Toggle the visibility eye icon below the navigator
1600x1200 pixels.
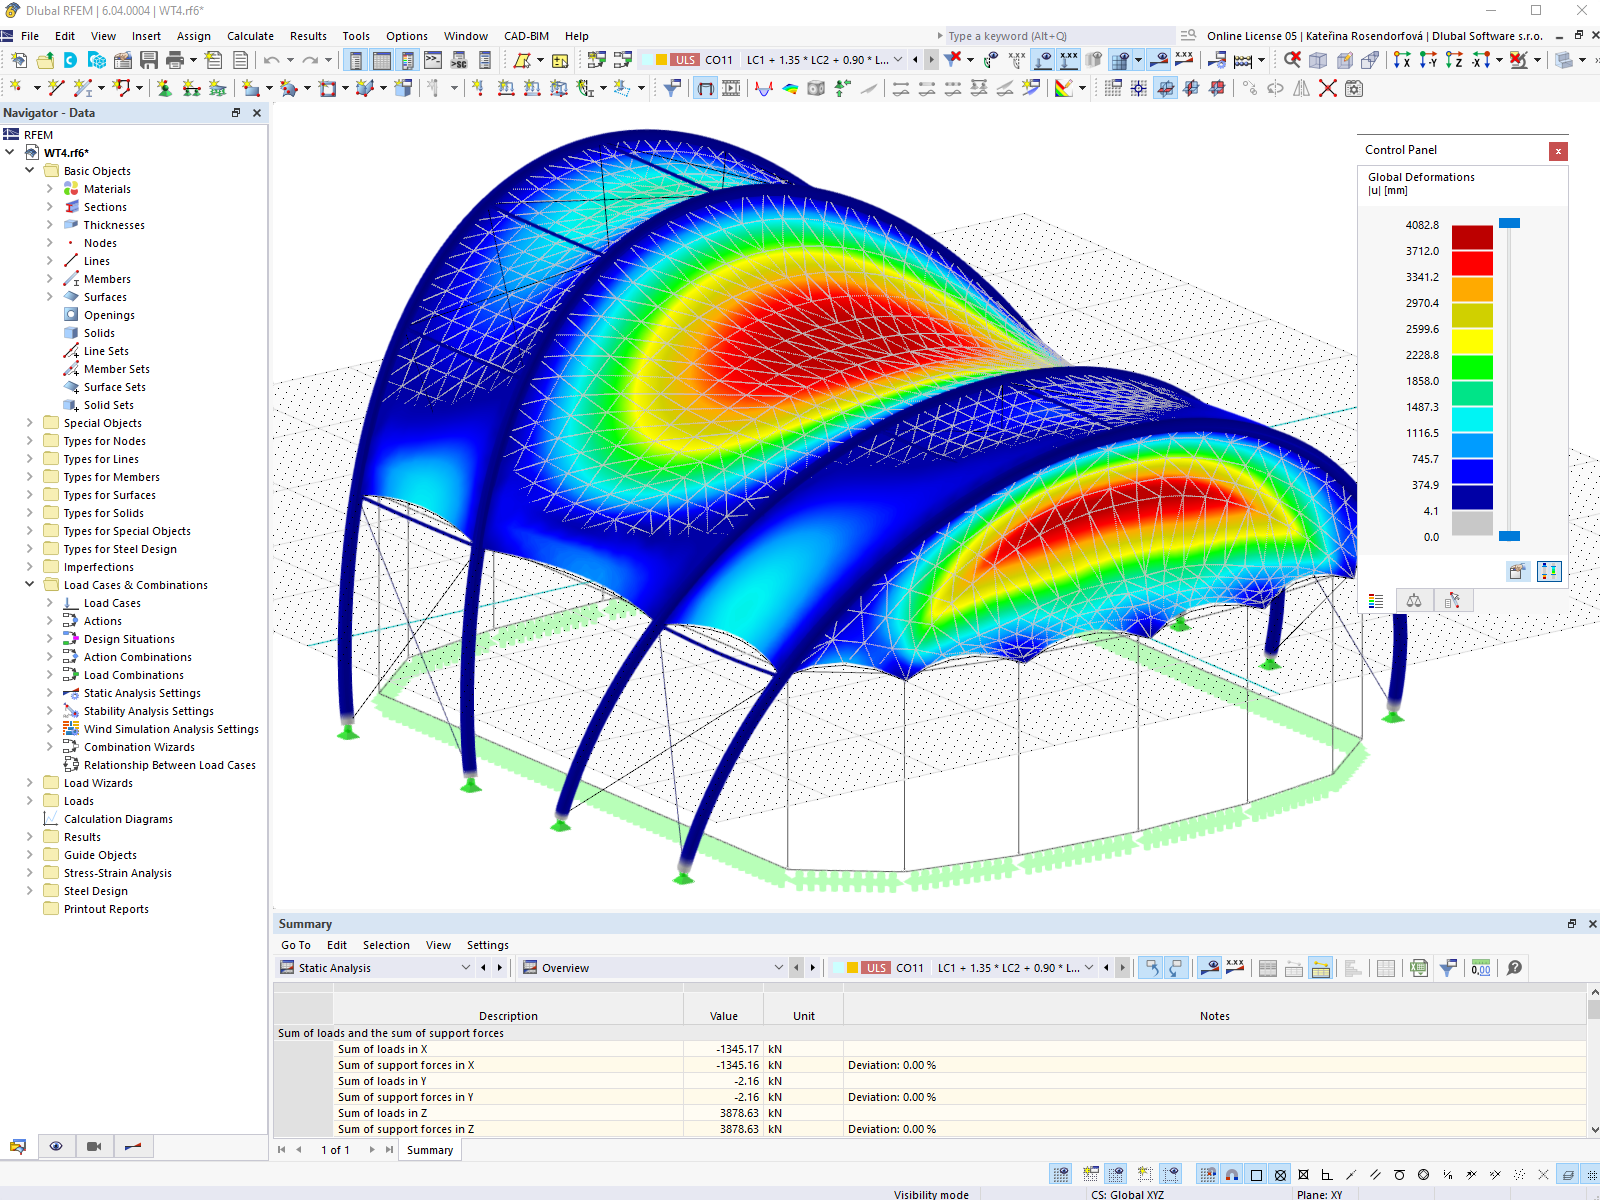(56, 1146)
